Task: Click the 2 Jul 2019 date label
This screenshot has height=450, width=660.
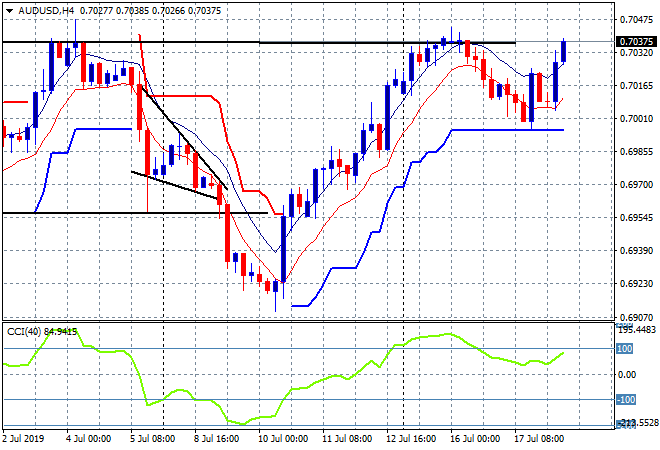Action: (x=23, y=439)
